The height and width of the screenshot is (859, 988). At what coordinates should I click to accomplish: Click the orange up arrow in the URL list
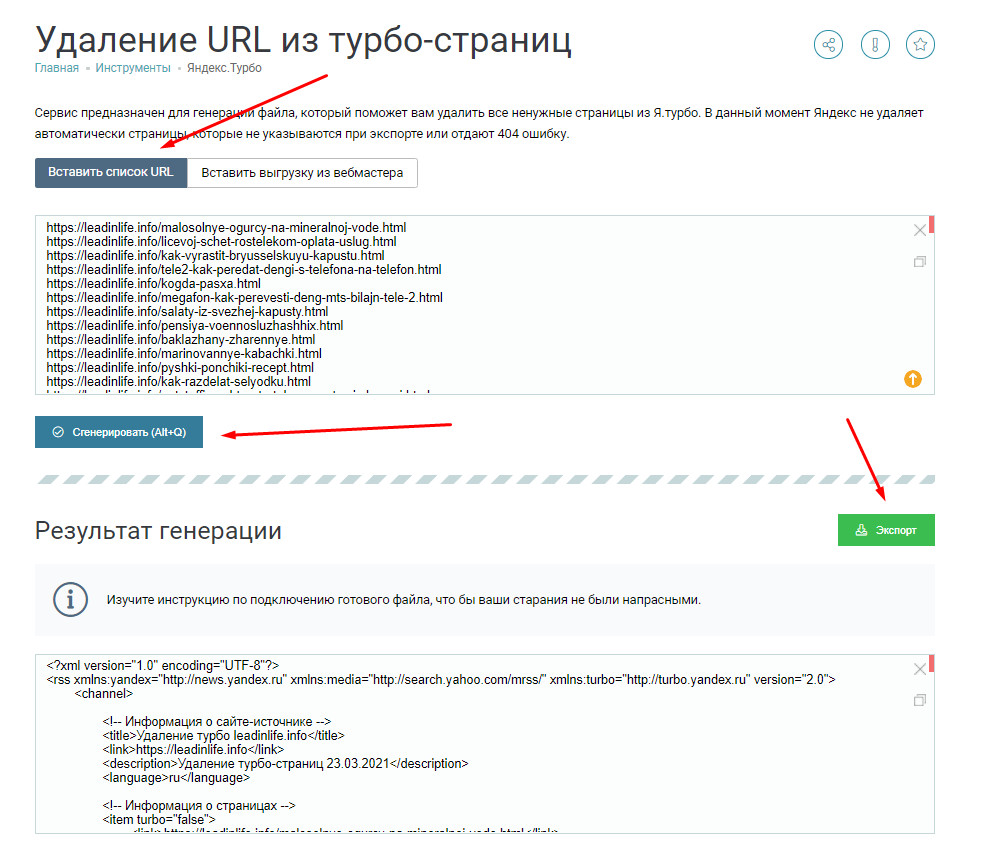click(x=912, y=379)
